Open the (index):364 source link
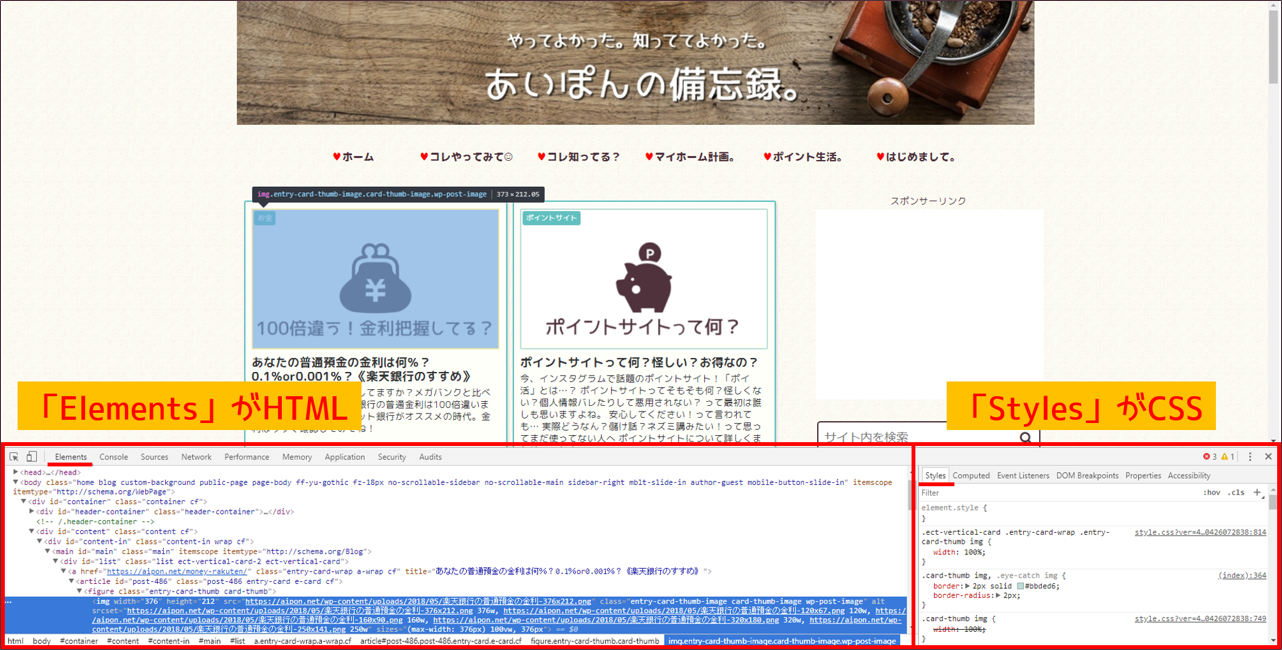The width and height of the screenshot is (1282, 650). pyautogui.click(x=1243, y=576)
